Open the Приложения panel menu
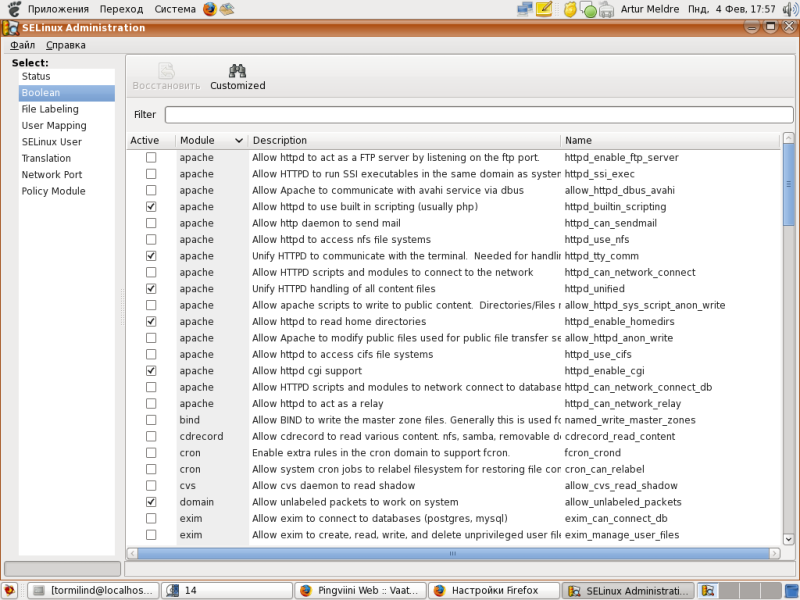 point(58,9)
